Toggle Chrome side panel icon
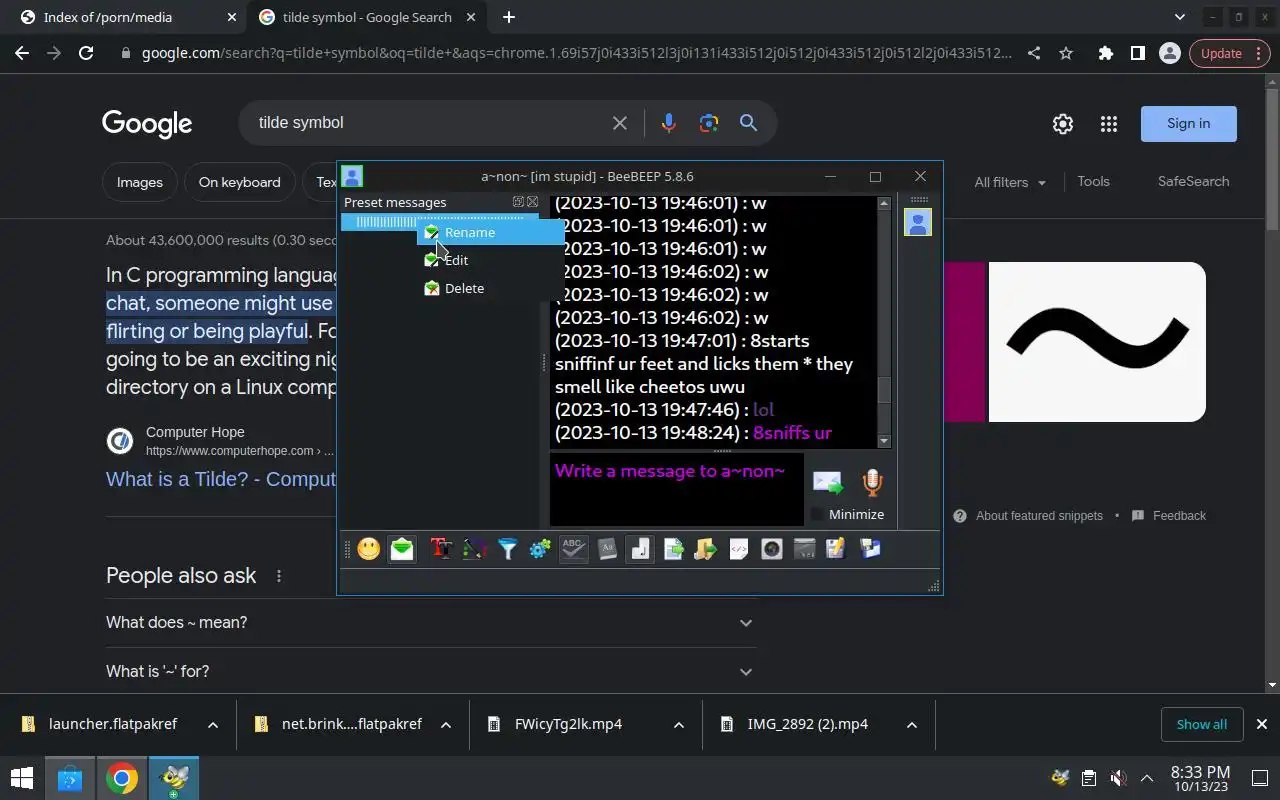This screenshot has height=800, width=1280. pyautogui.click(x=1137, y=53)
